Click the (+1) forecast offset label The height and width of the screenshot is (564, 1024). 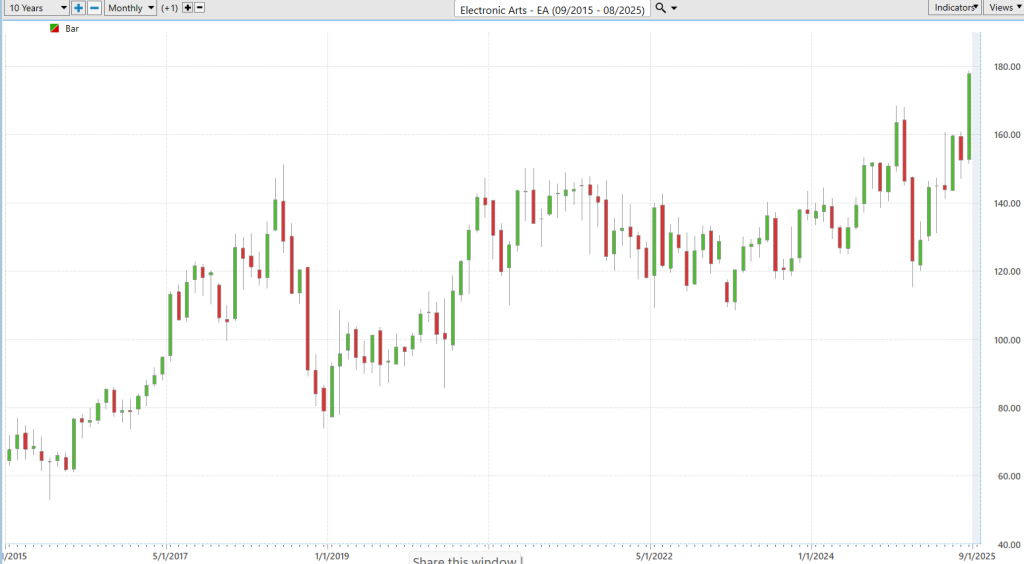tap(169, 8)
